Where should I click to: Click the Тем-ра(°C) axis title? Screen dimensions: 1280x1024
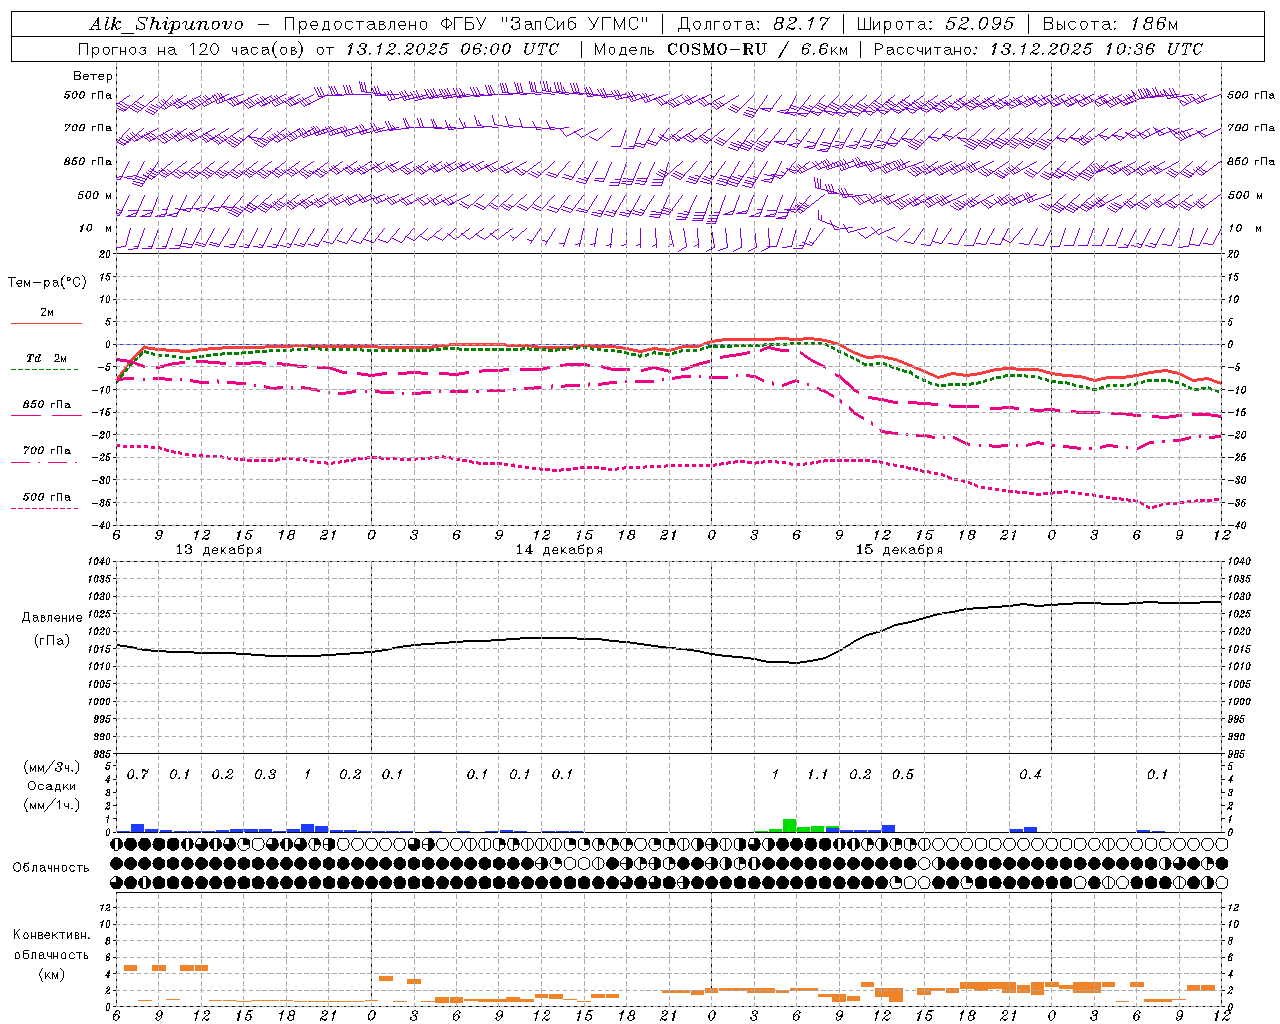(47, 283)
